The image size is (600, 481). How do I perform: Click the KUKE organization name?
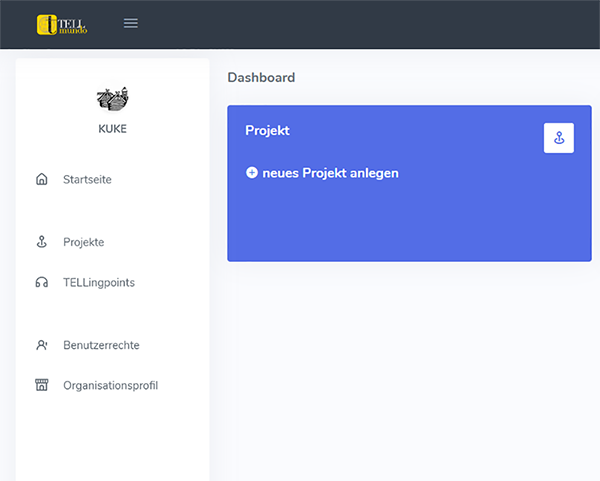pyautogui.click(x=112, y=129)
